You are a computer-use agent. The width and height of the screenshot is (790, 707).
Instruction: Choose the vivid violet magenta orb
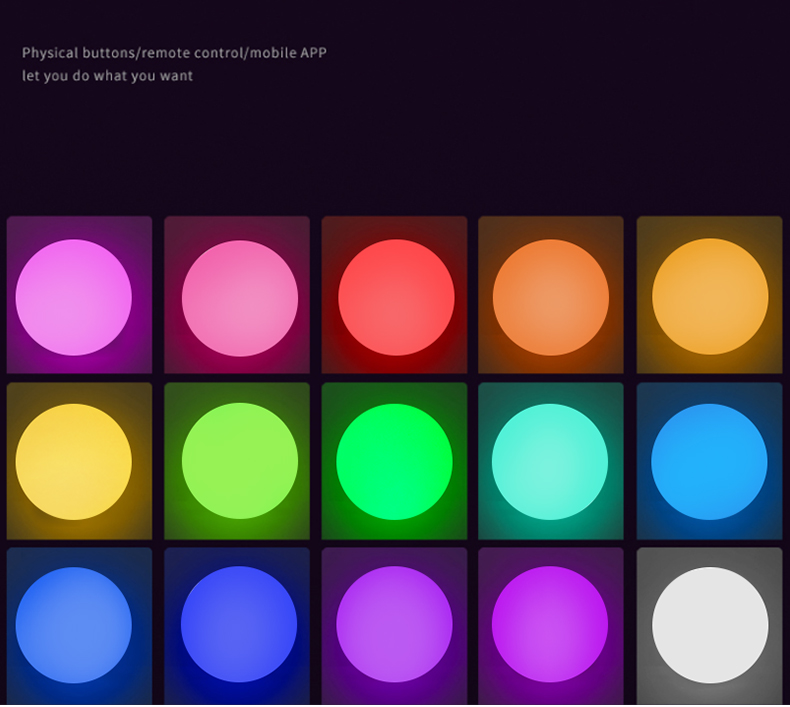click(x=550, y=624)
